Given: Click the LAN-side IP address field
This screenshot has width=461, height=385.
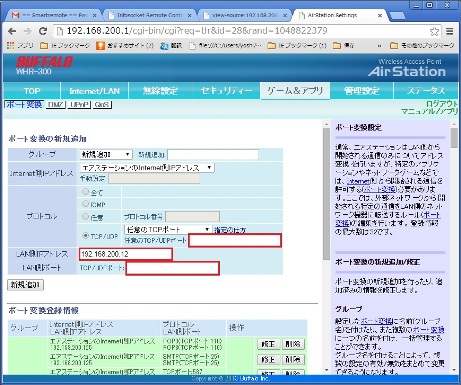Looking at the screenshot, I should [x=126, y=254].
